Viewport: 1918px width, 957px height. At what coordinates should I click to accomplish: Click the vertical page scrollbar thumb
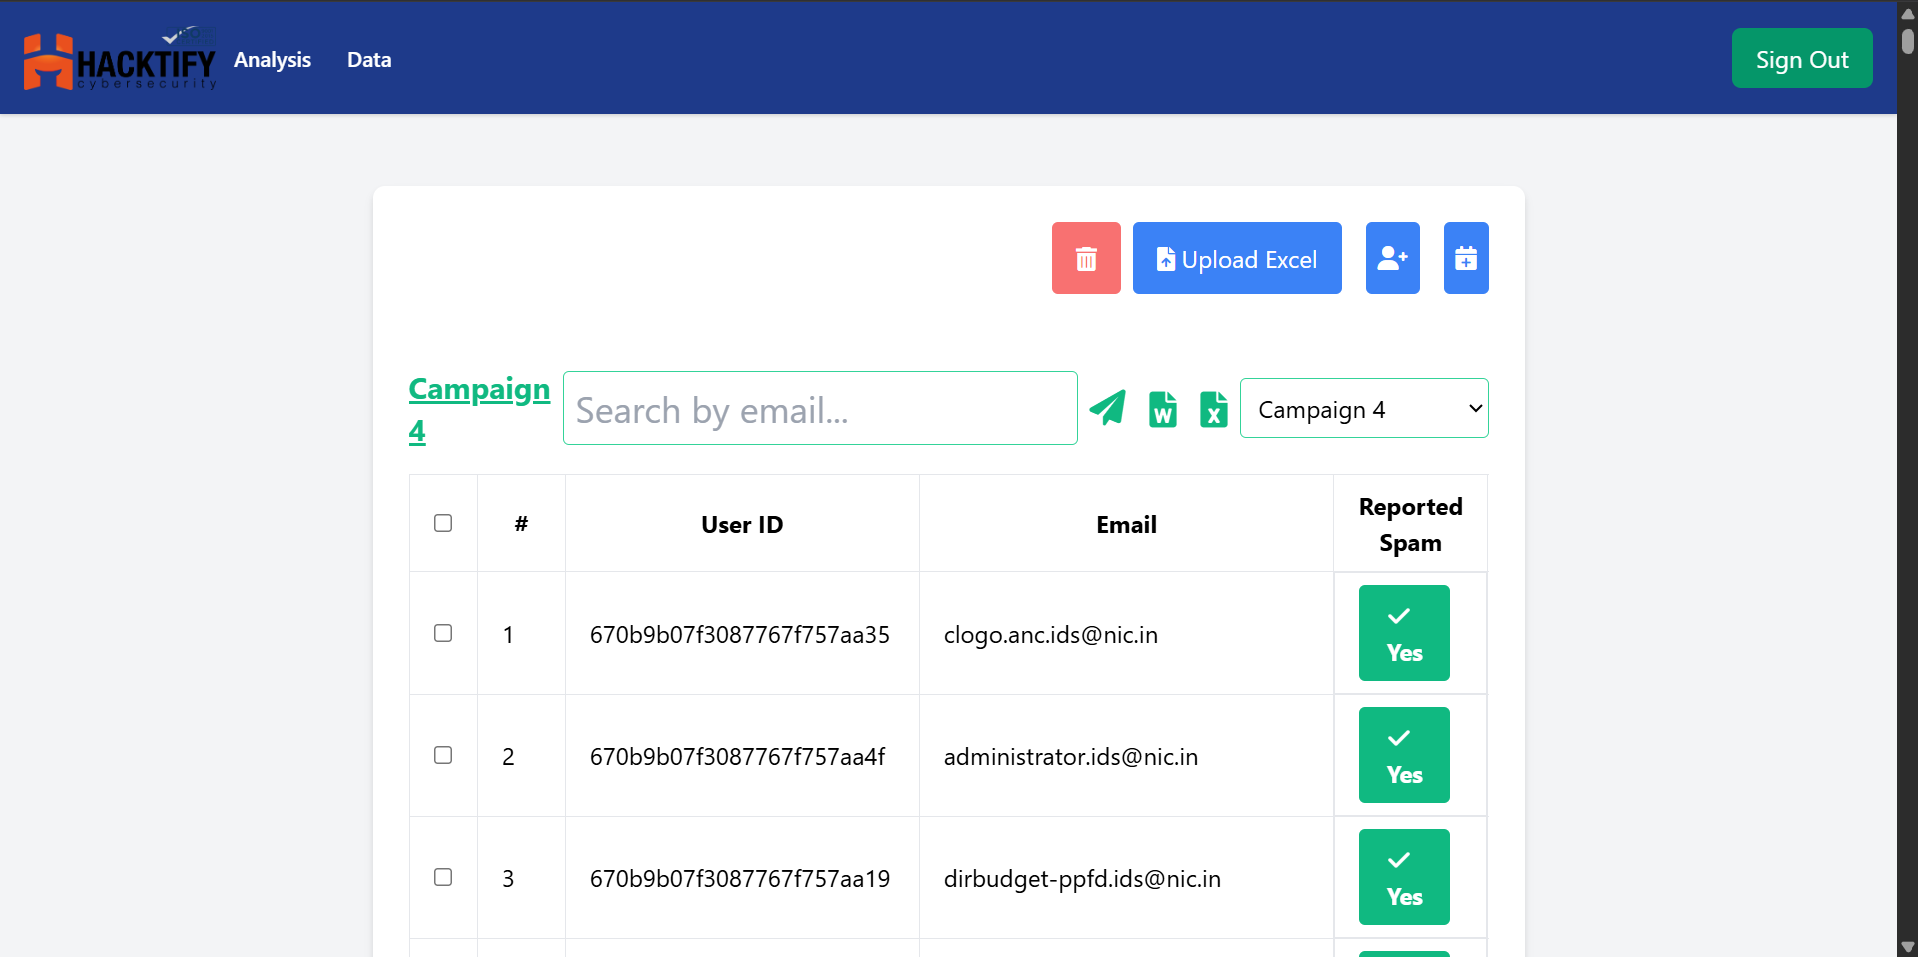(1908, 42)
